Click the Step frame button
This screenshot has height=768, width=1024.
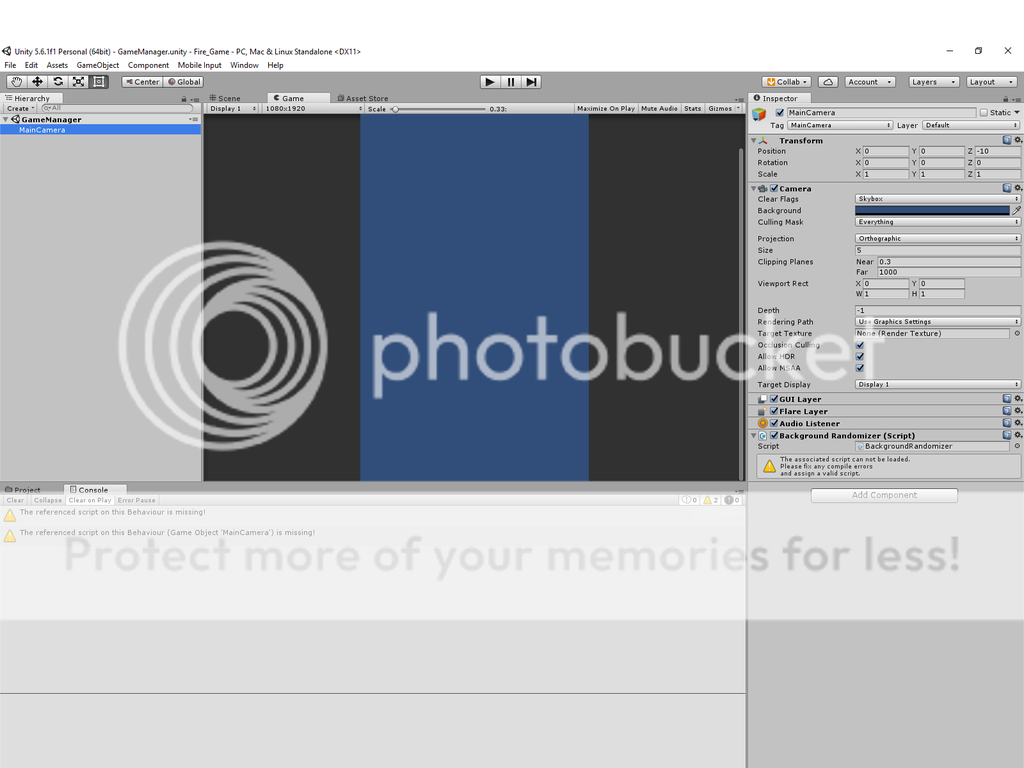532,82
